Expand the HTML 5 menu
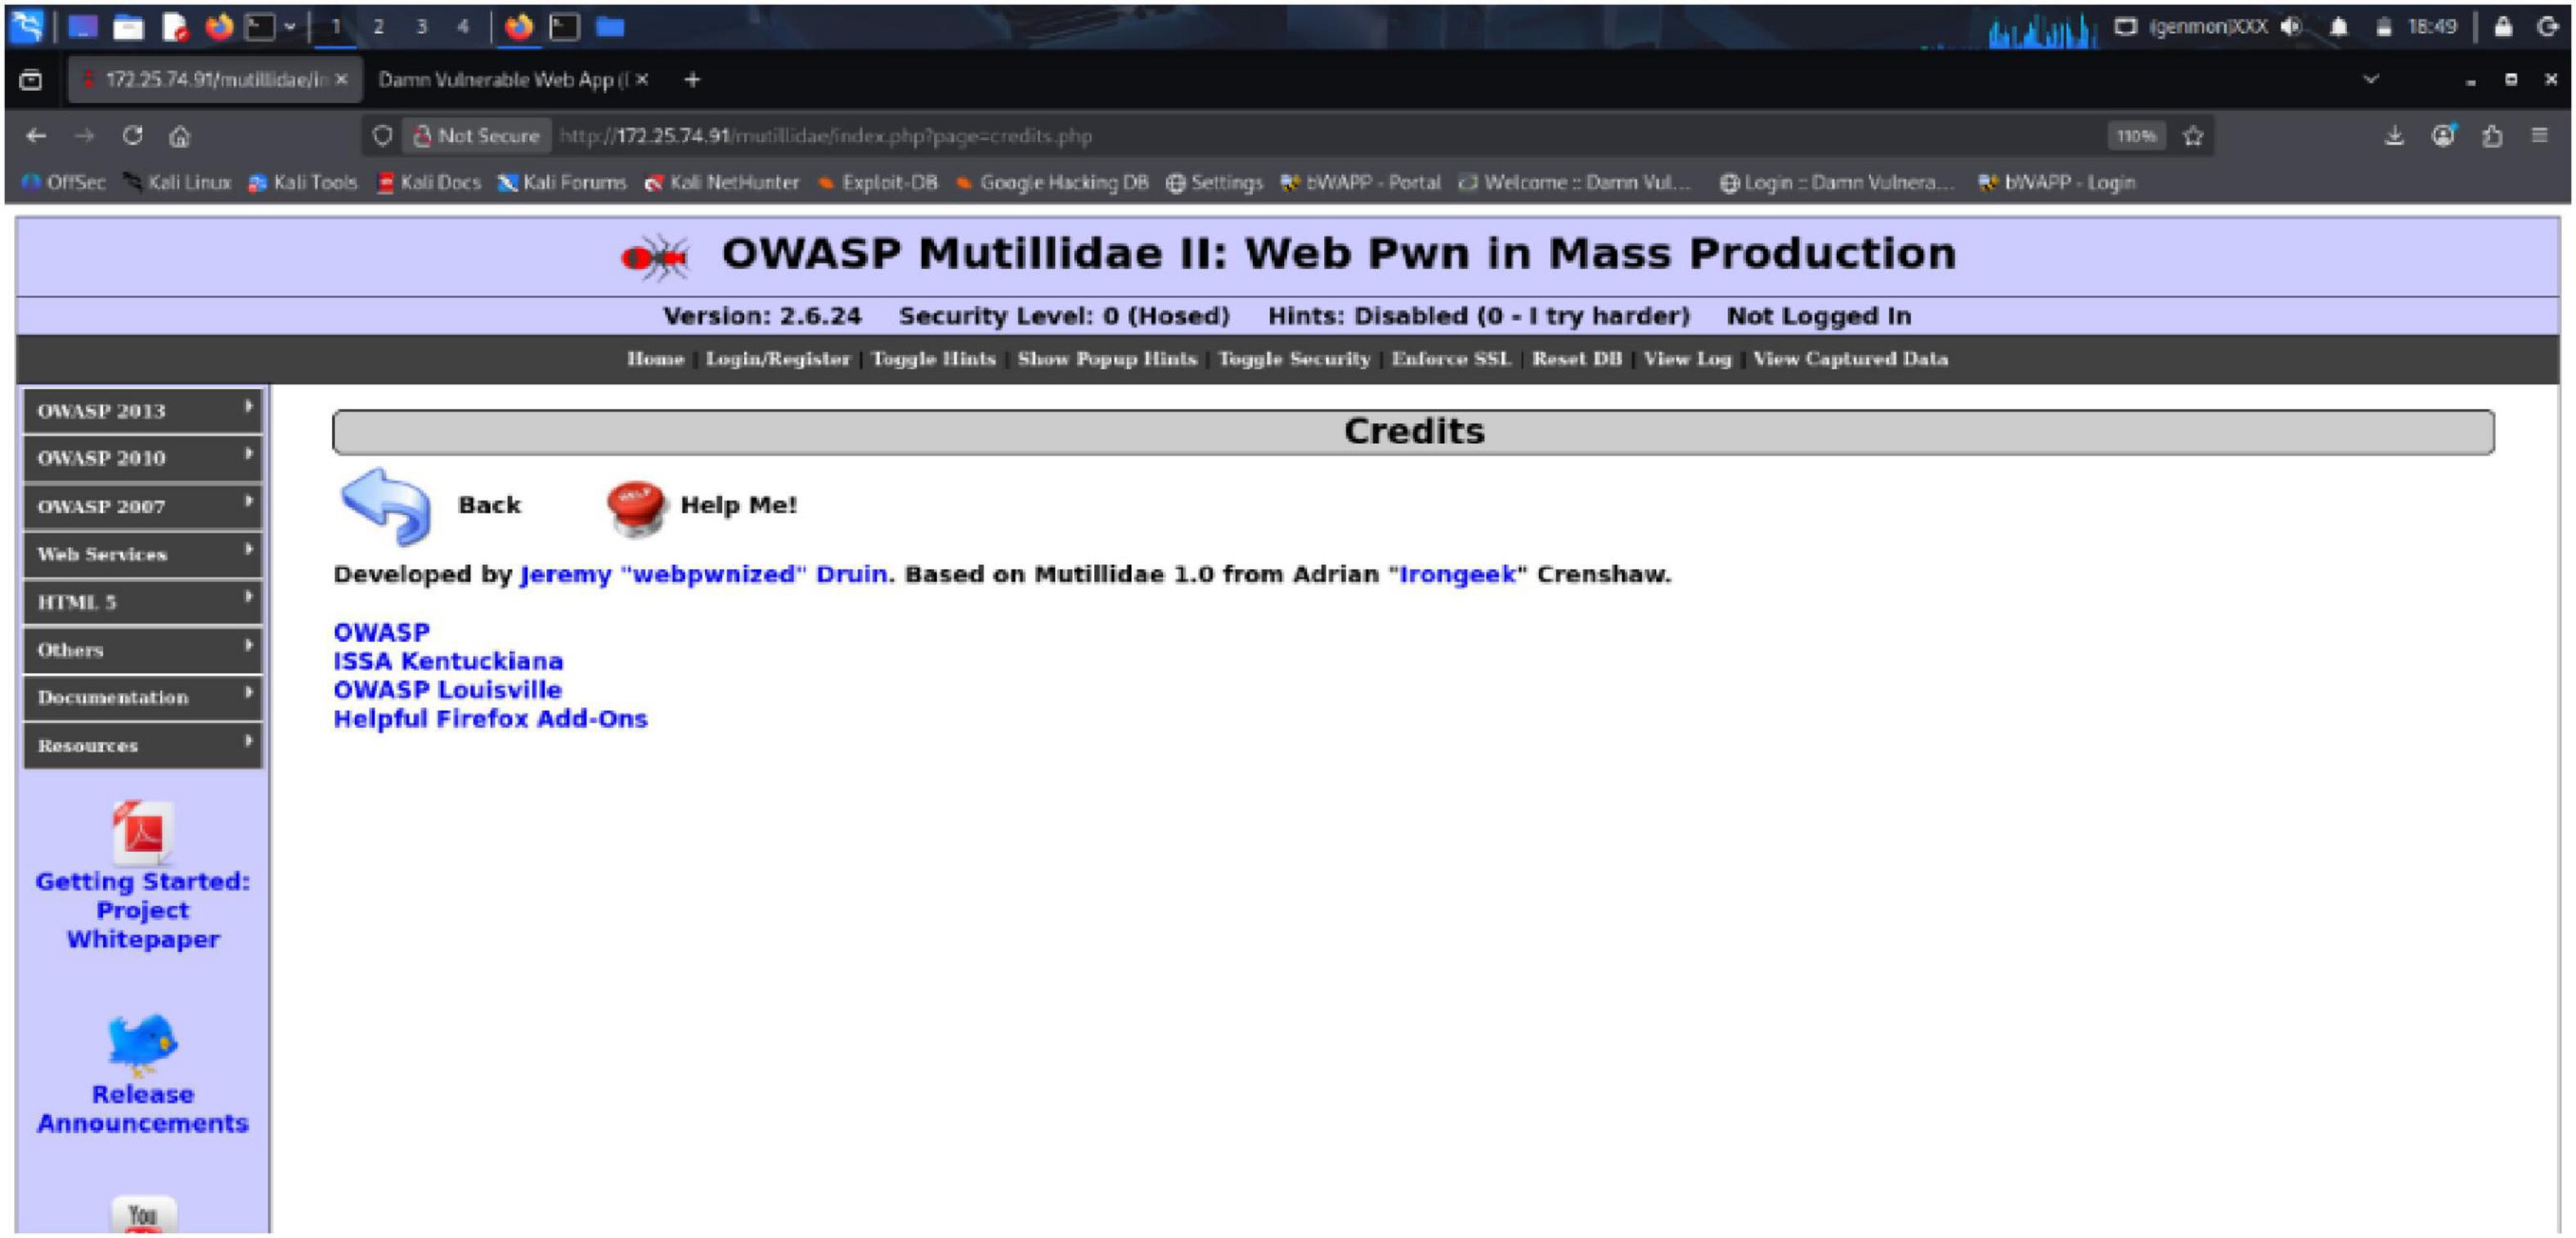 coord(143,602)
